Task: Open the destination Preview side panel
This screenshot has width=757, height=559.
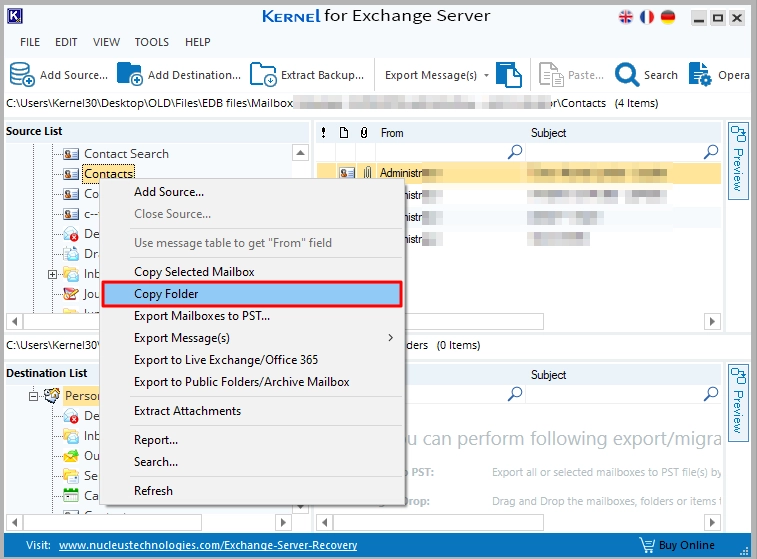Action: (738, 403)
